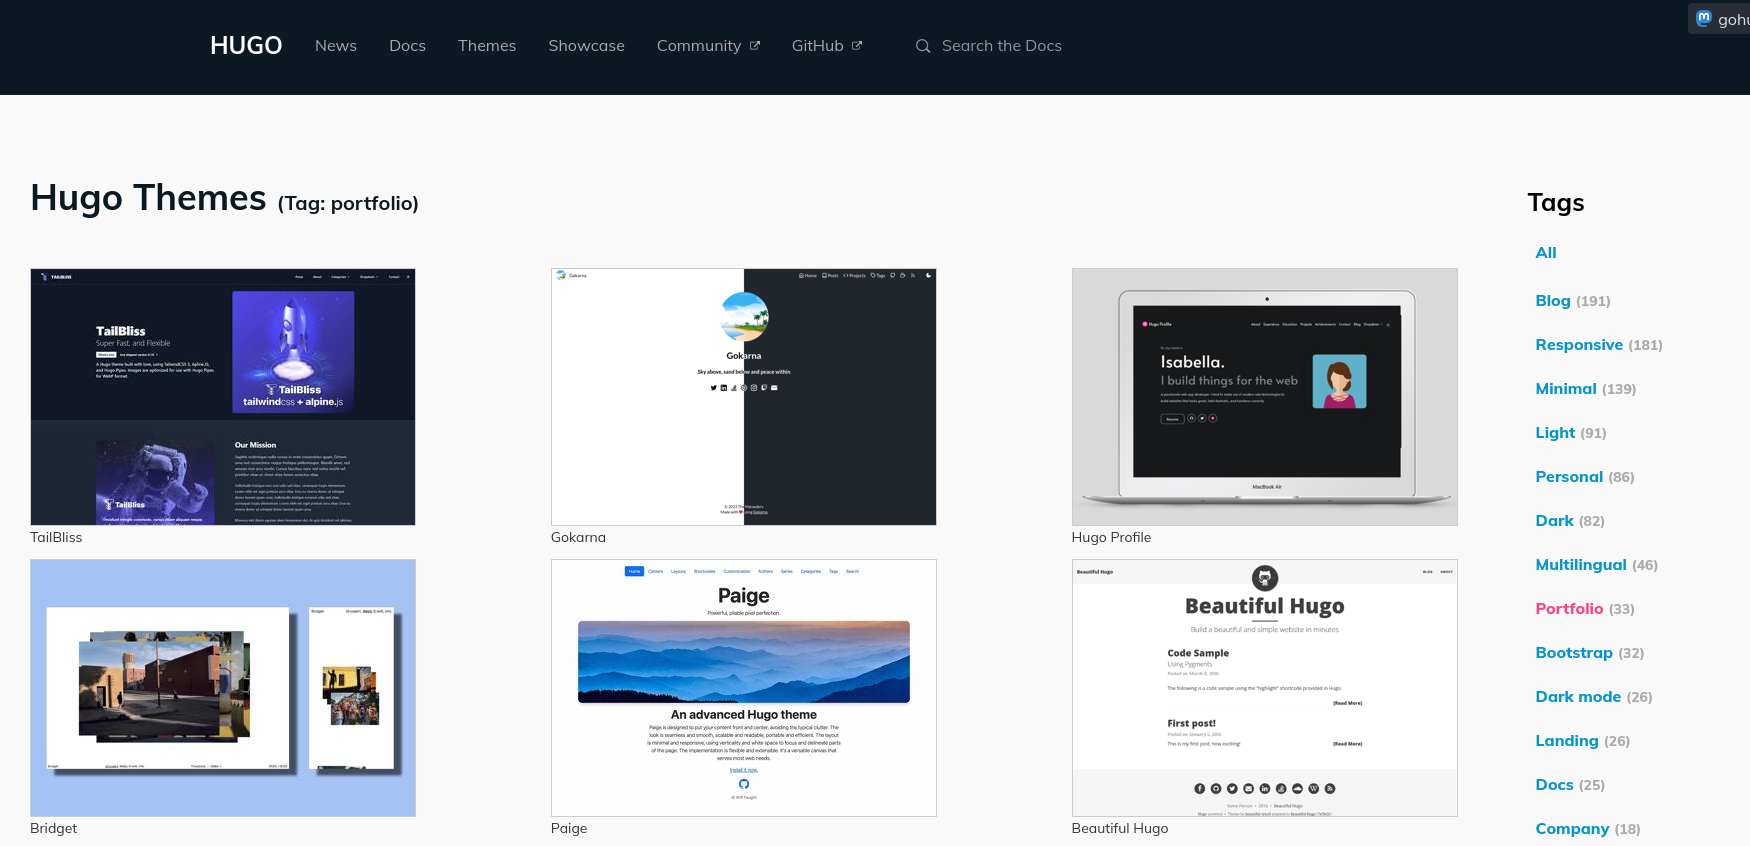Click the Paige theme name
This screenshot has width=1750, height=846.
coord(569,828)
